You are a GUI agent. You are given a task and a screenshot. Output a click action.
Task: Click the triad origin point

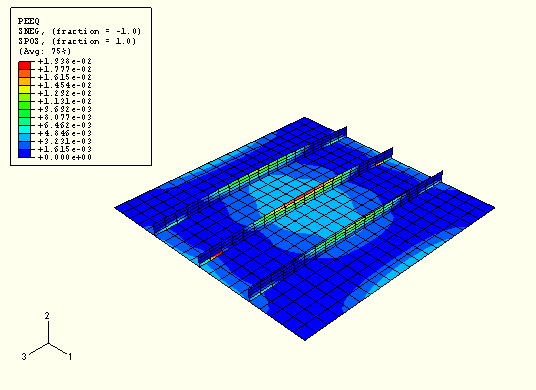pos(48,343)
